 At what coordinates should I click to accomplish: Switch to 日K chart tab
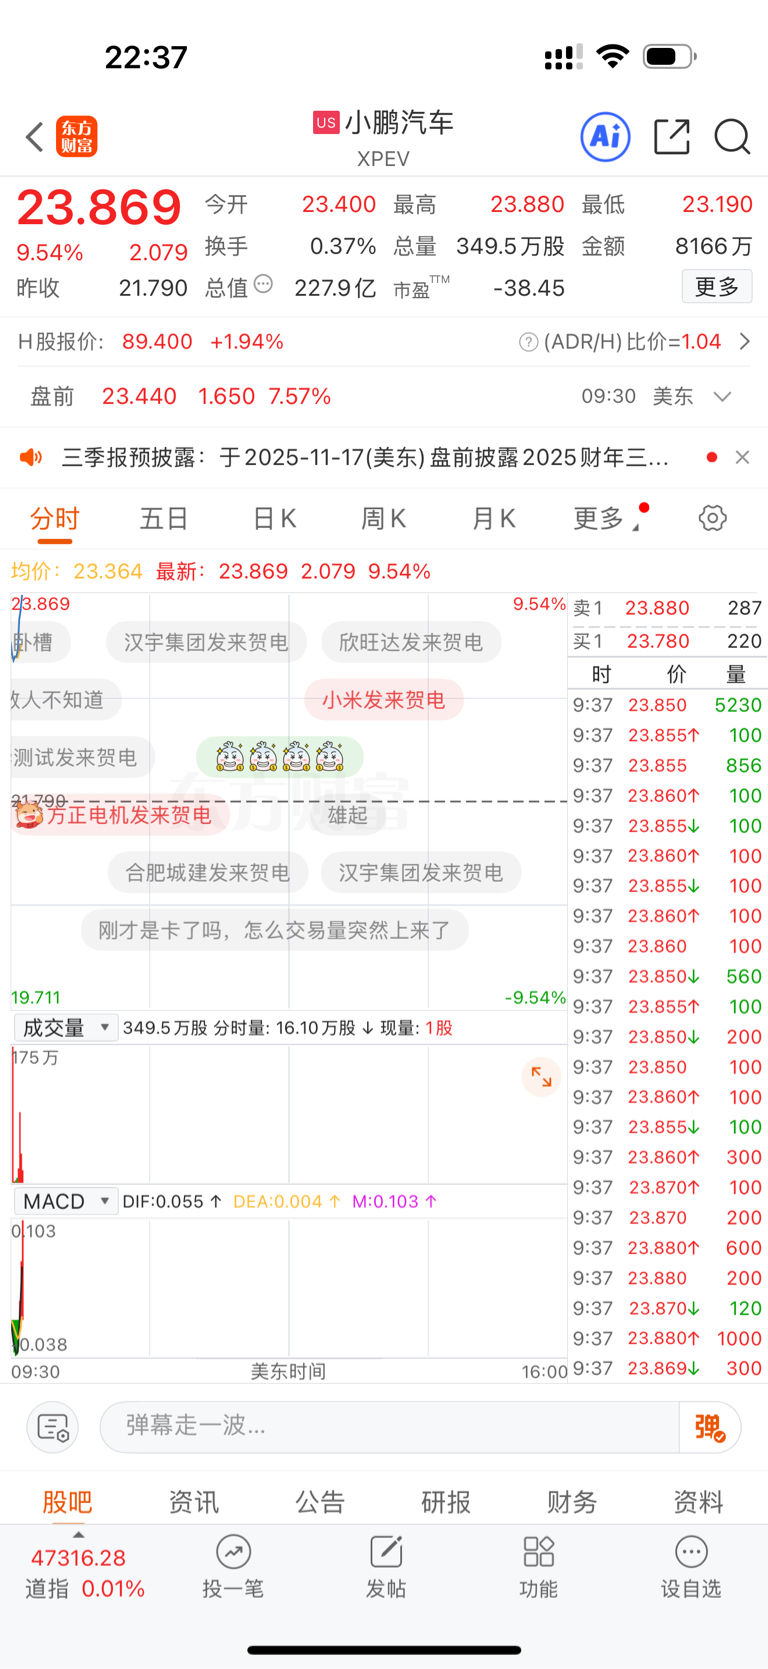click(274, 518)
